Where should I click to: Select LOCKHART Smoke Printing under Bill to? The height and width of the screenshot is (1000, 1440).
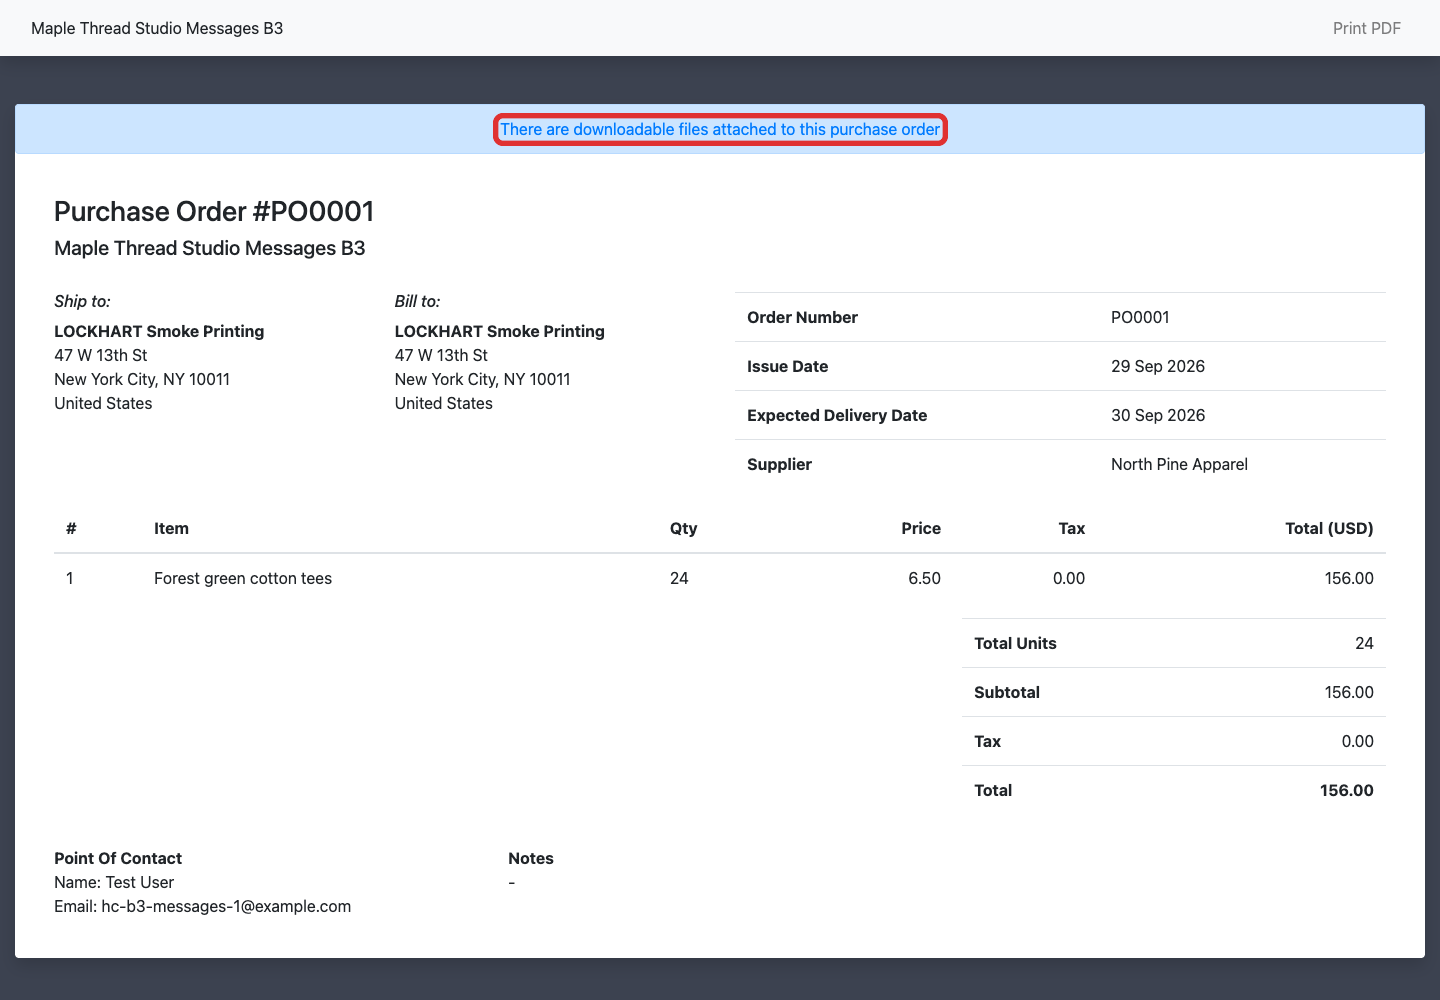pos(500,331)
